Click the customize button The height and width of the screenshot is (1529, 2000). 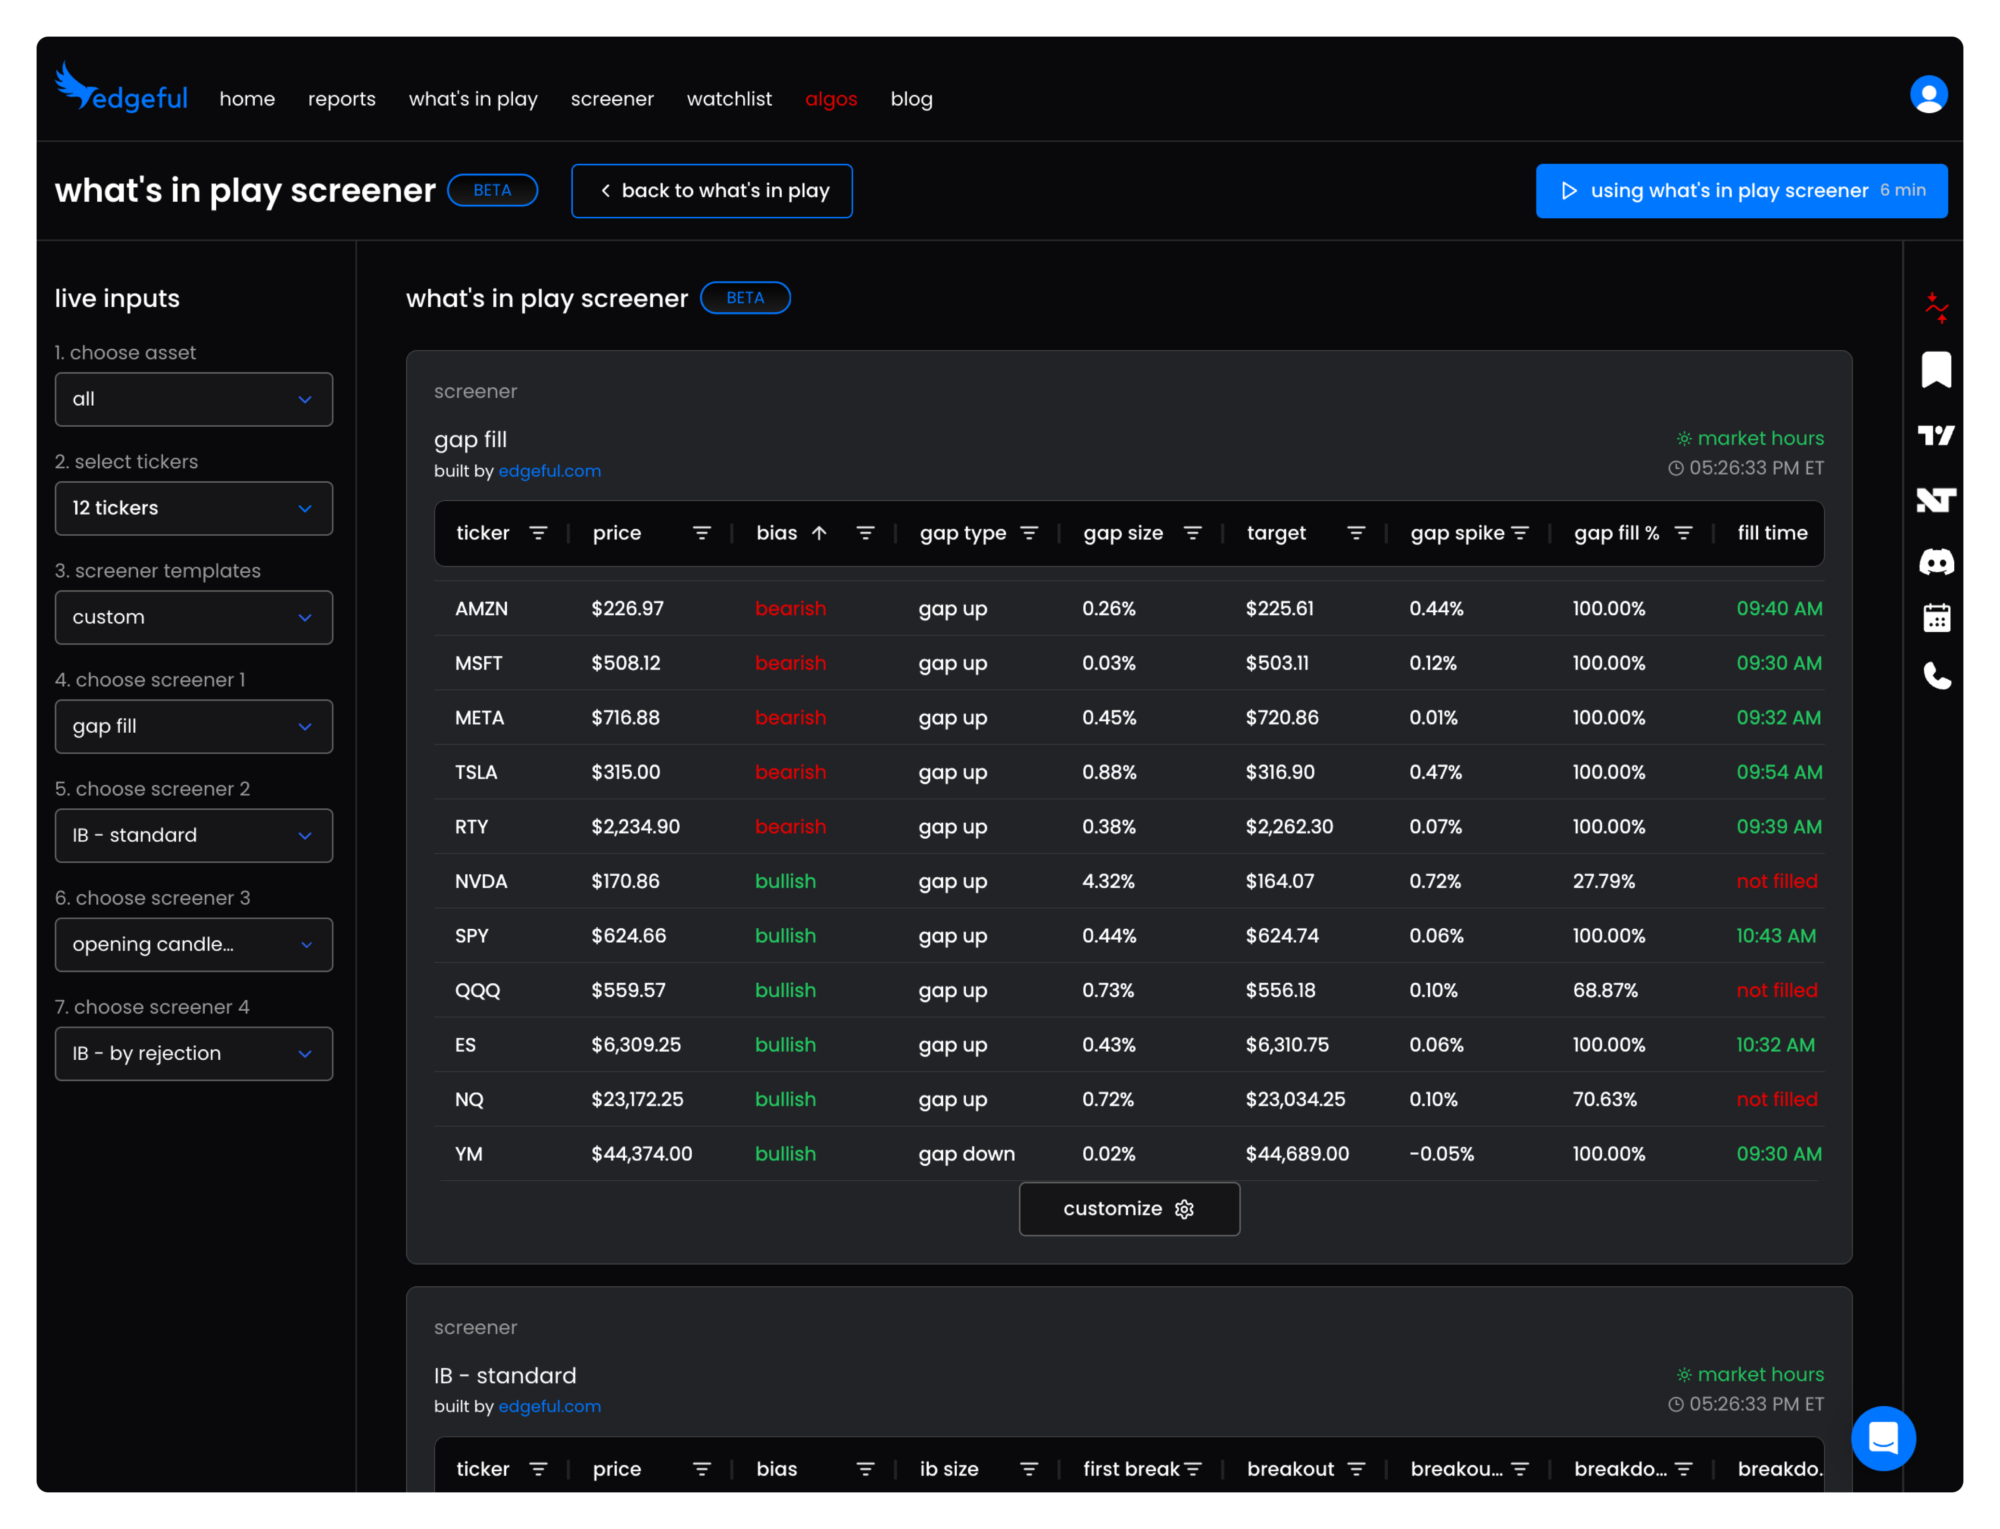coord(1129,1209)
